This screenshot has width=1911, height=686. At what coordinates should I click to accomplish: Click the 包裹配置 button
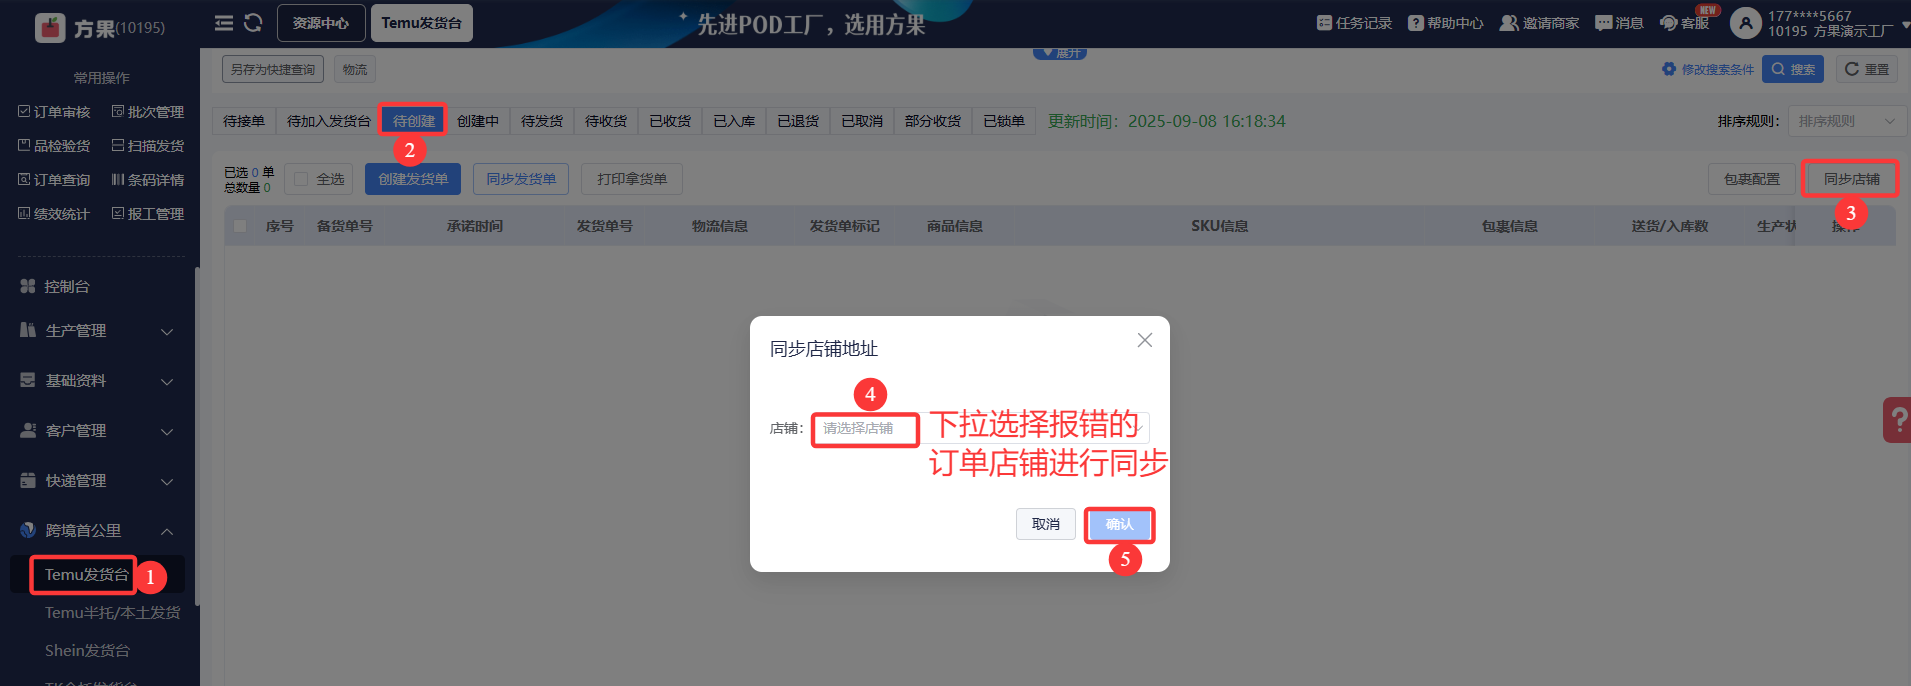pos(1752,179)
